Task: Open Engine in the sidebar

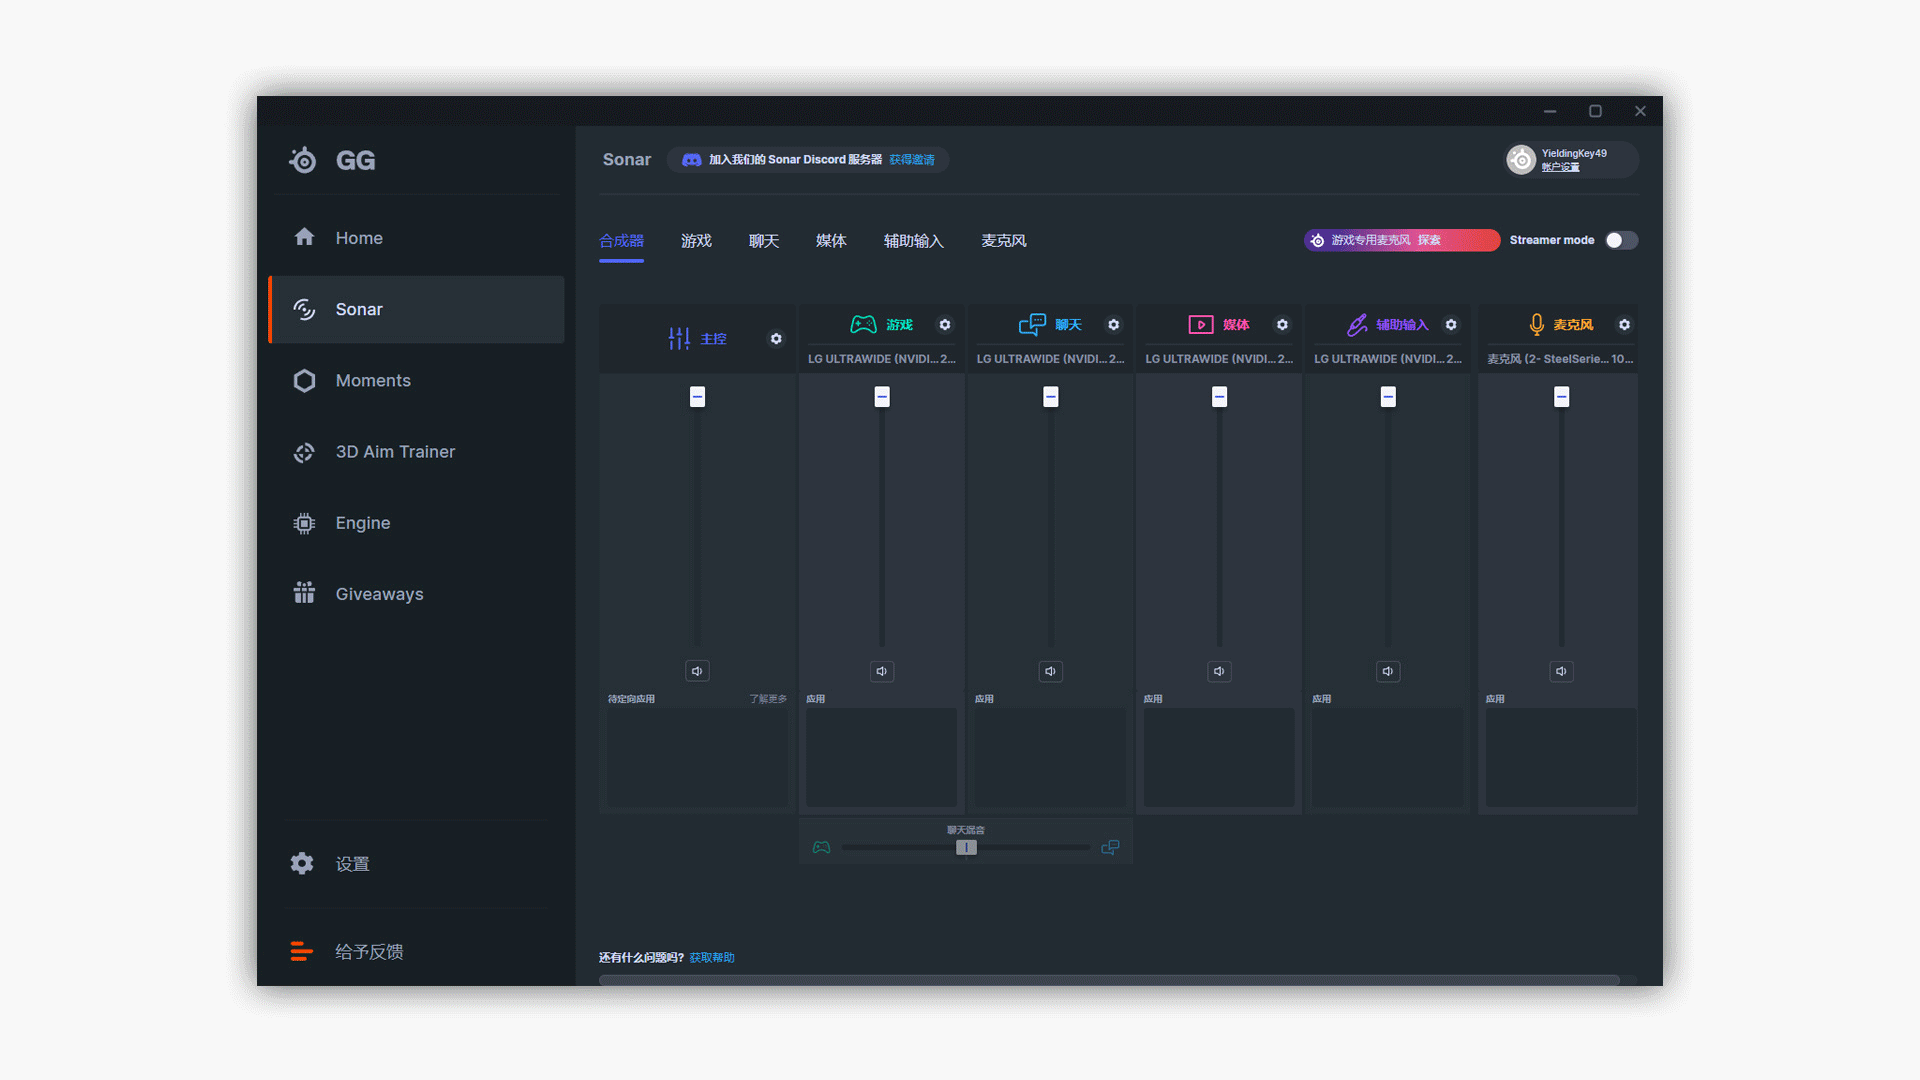Action: 416,522
